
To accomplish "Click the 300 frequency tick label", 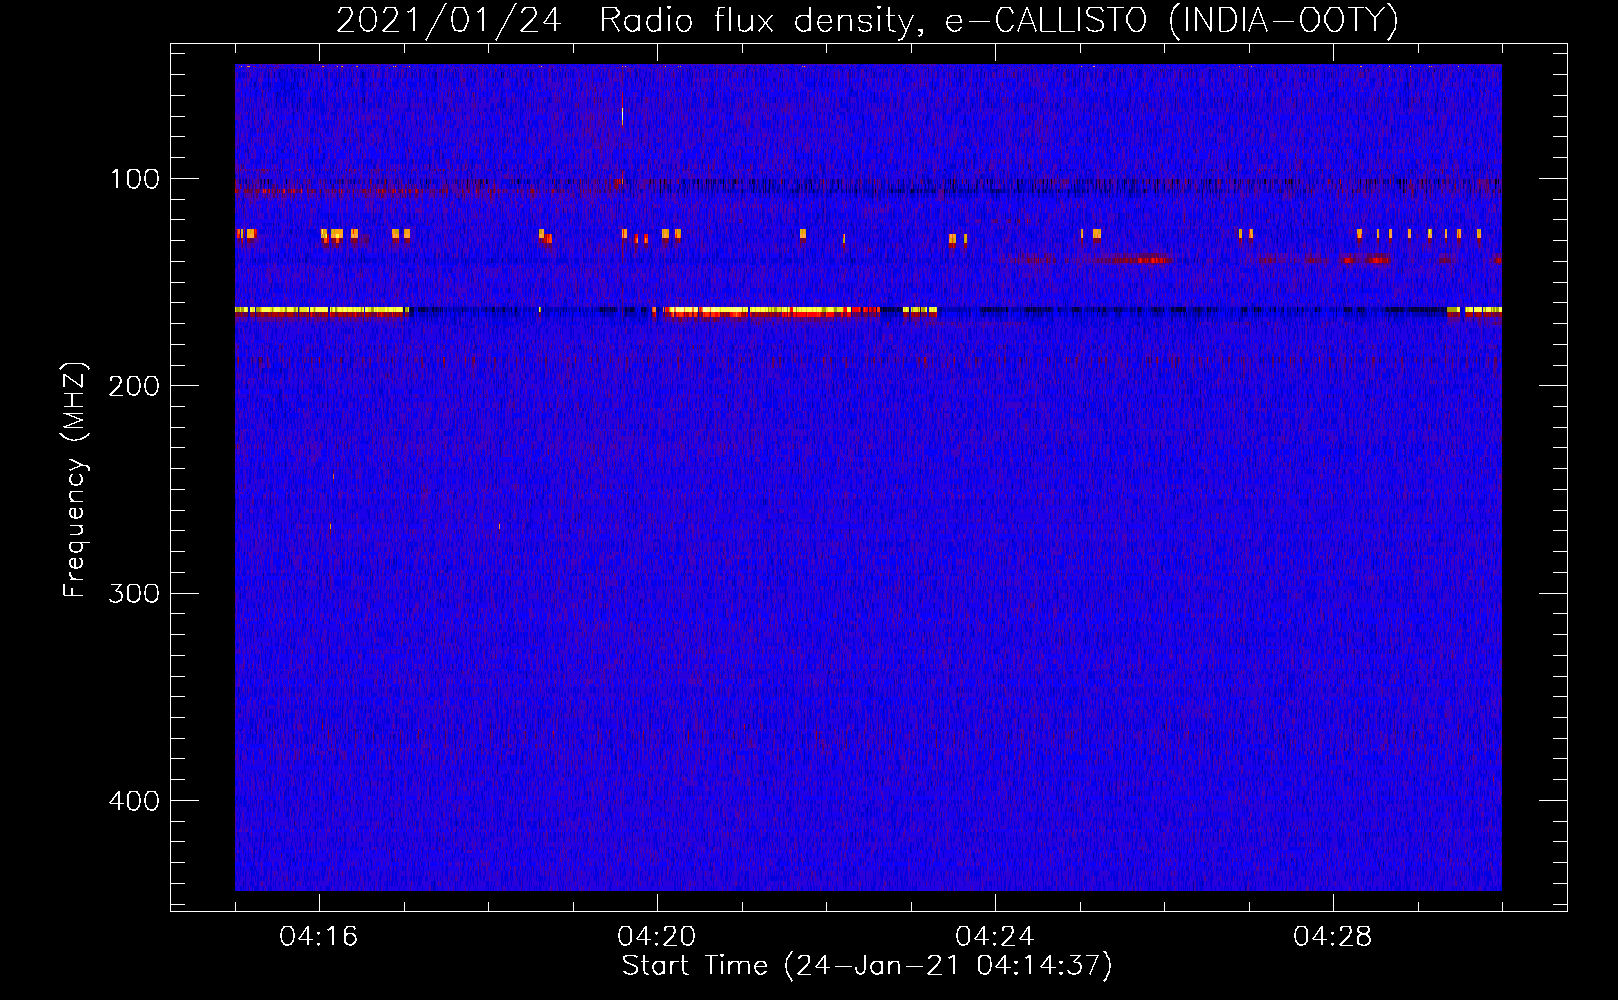I will [x=134, y=593].
